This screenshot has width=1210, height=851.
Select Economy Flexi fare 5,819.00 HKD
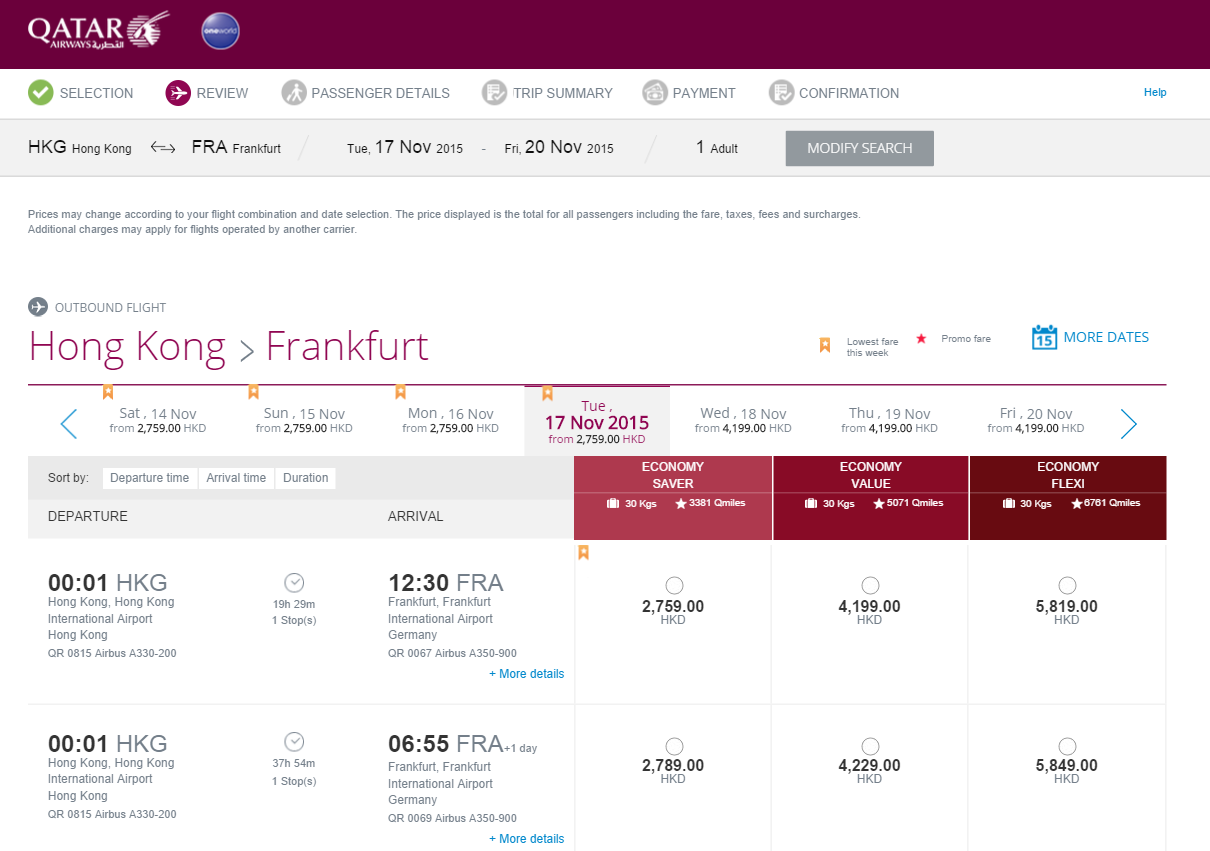point(1067,585)
